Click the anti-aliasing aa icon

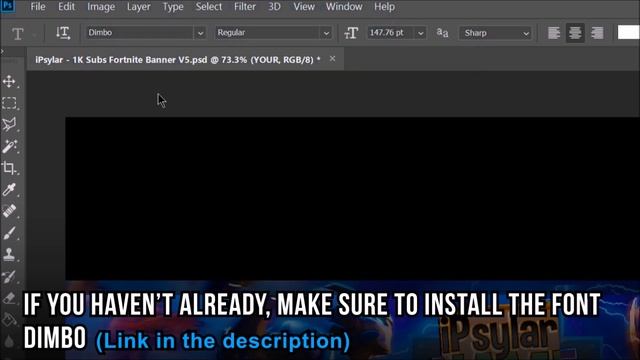(442, 33)
